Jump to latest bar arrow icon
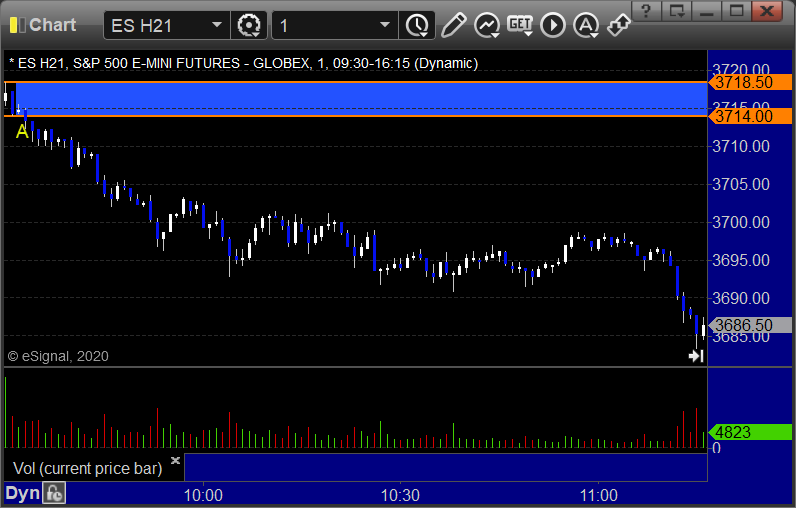The width and height of the screenshot is (796, 508). [696, 356]
